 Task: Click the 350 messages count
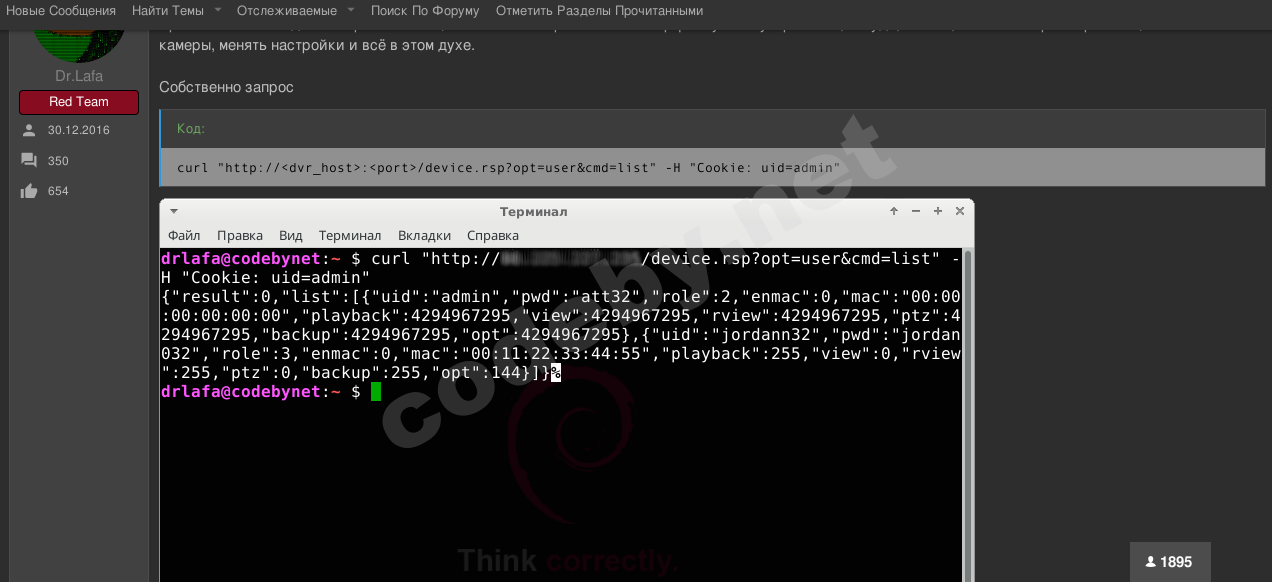pos(58,161)
